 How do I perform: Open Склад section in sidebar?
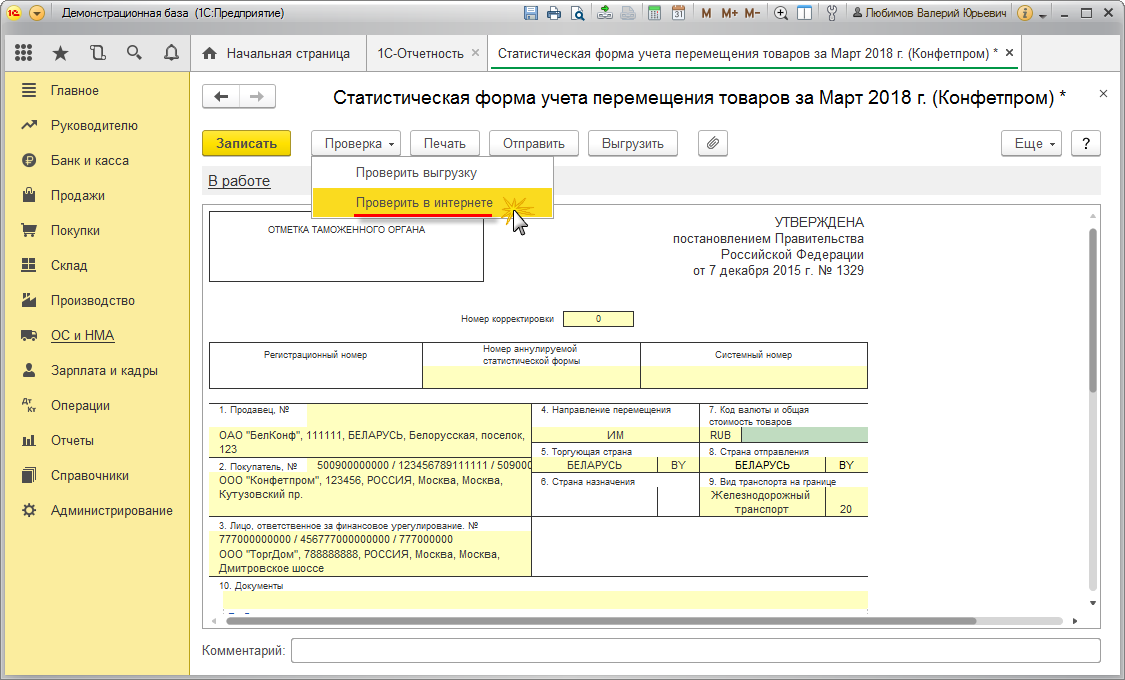tap(96, 265)
